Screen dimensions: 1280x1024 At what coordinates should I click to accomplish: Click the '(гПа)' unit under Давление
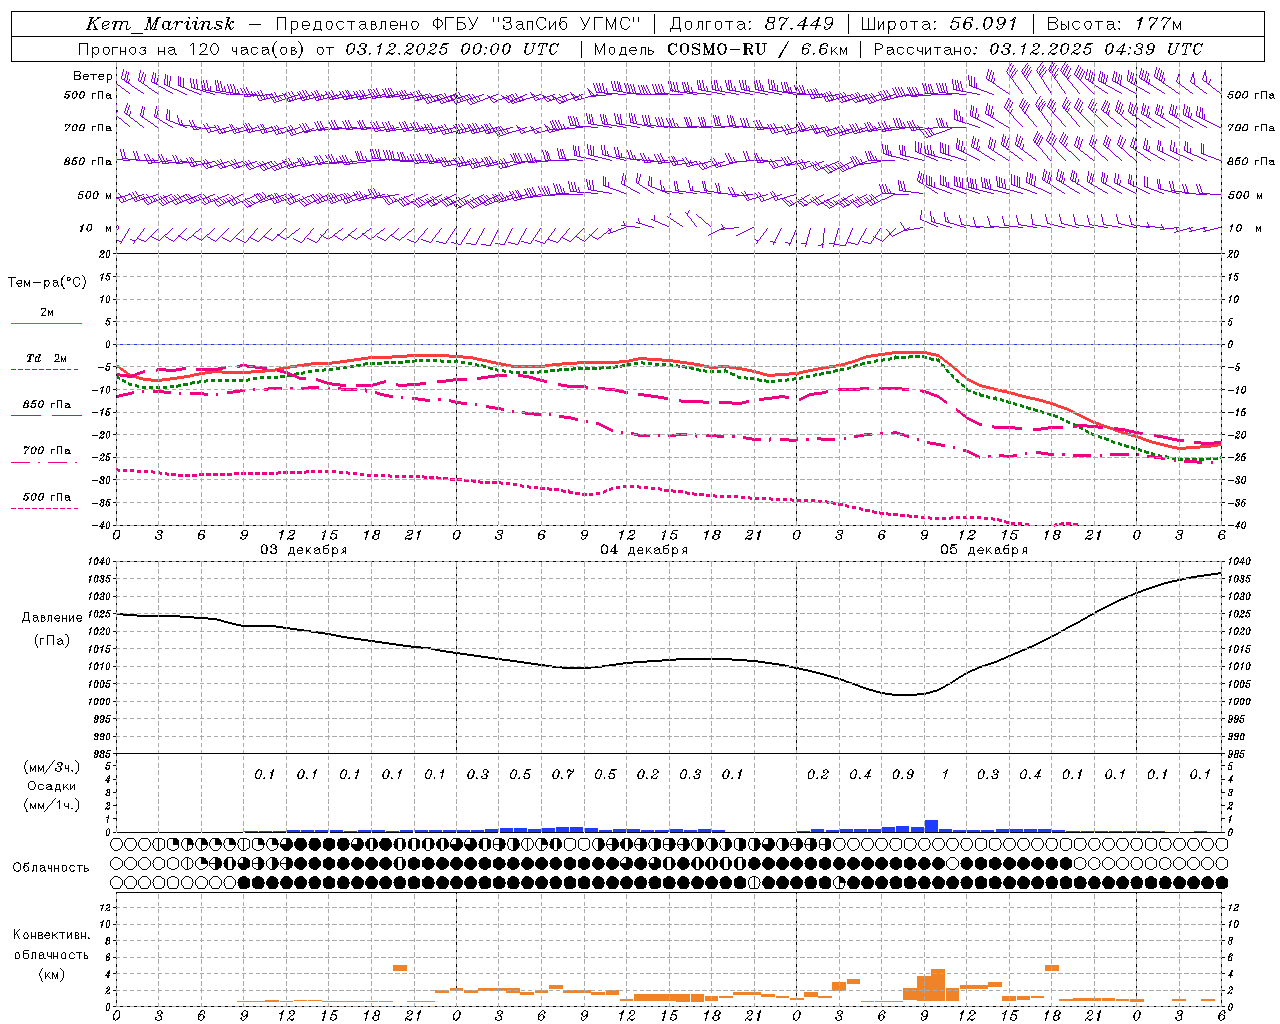(x=52, y=640)
